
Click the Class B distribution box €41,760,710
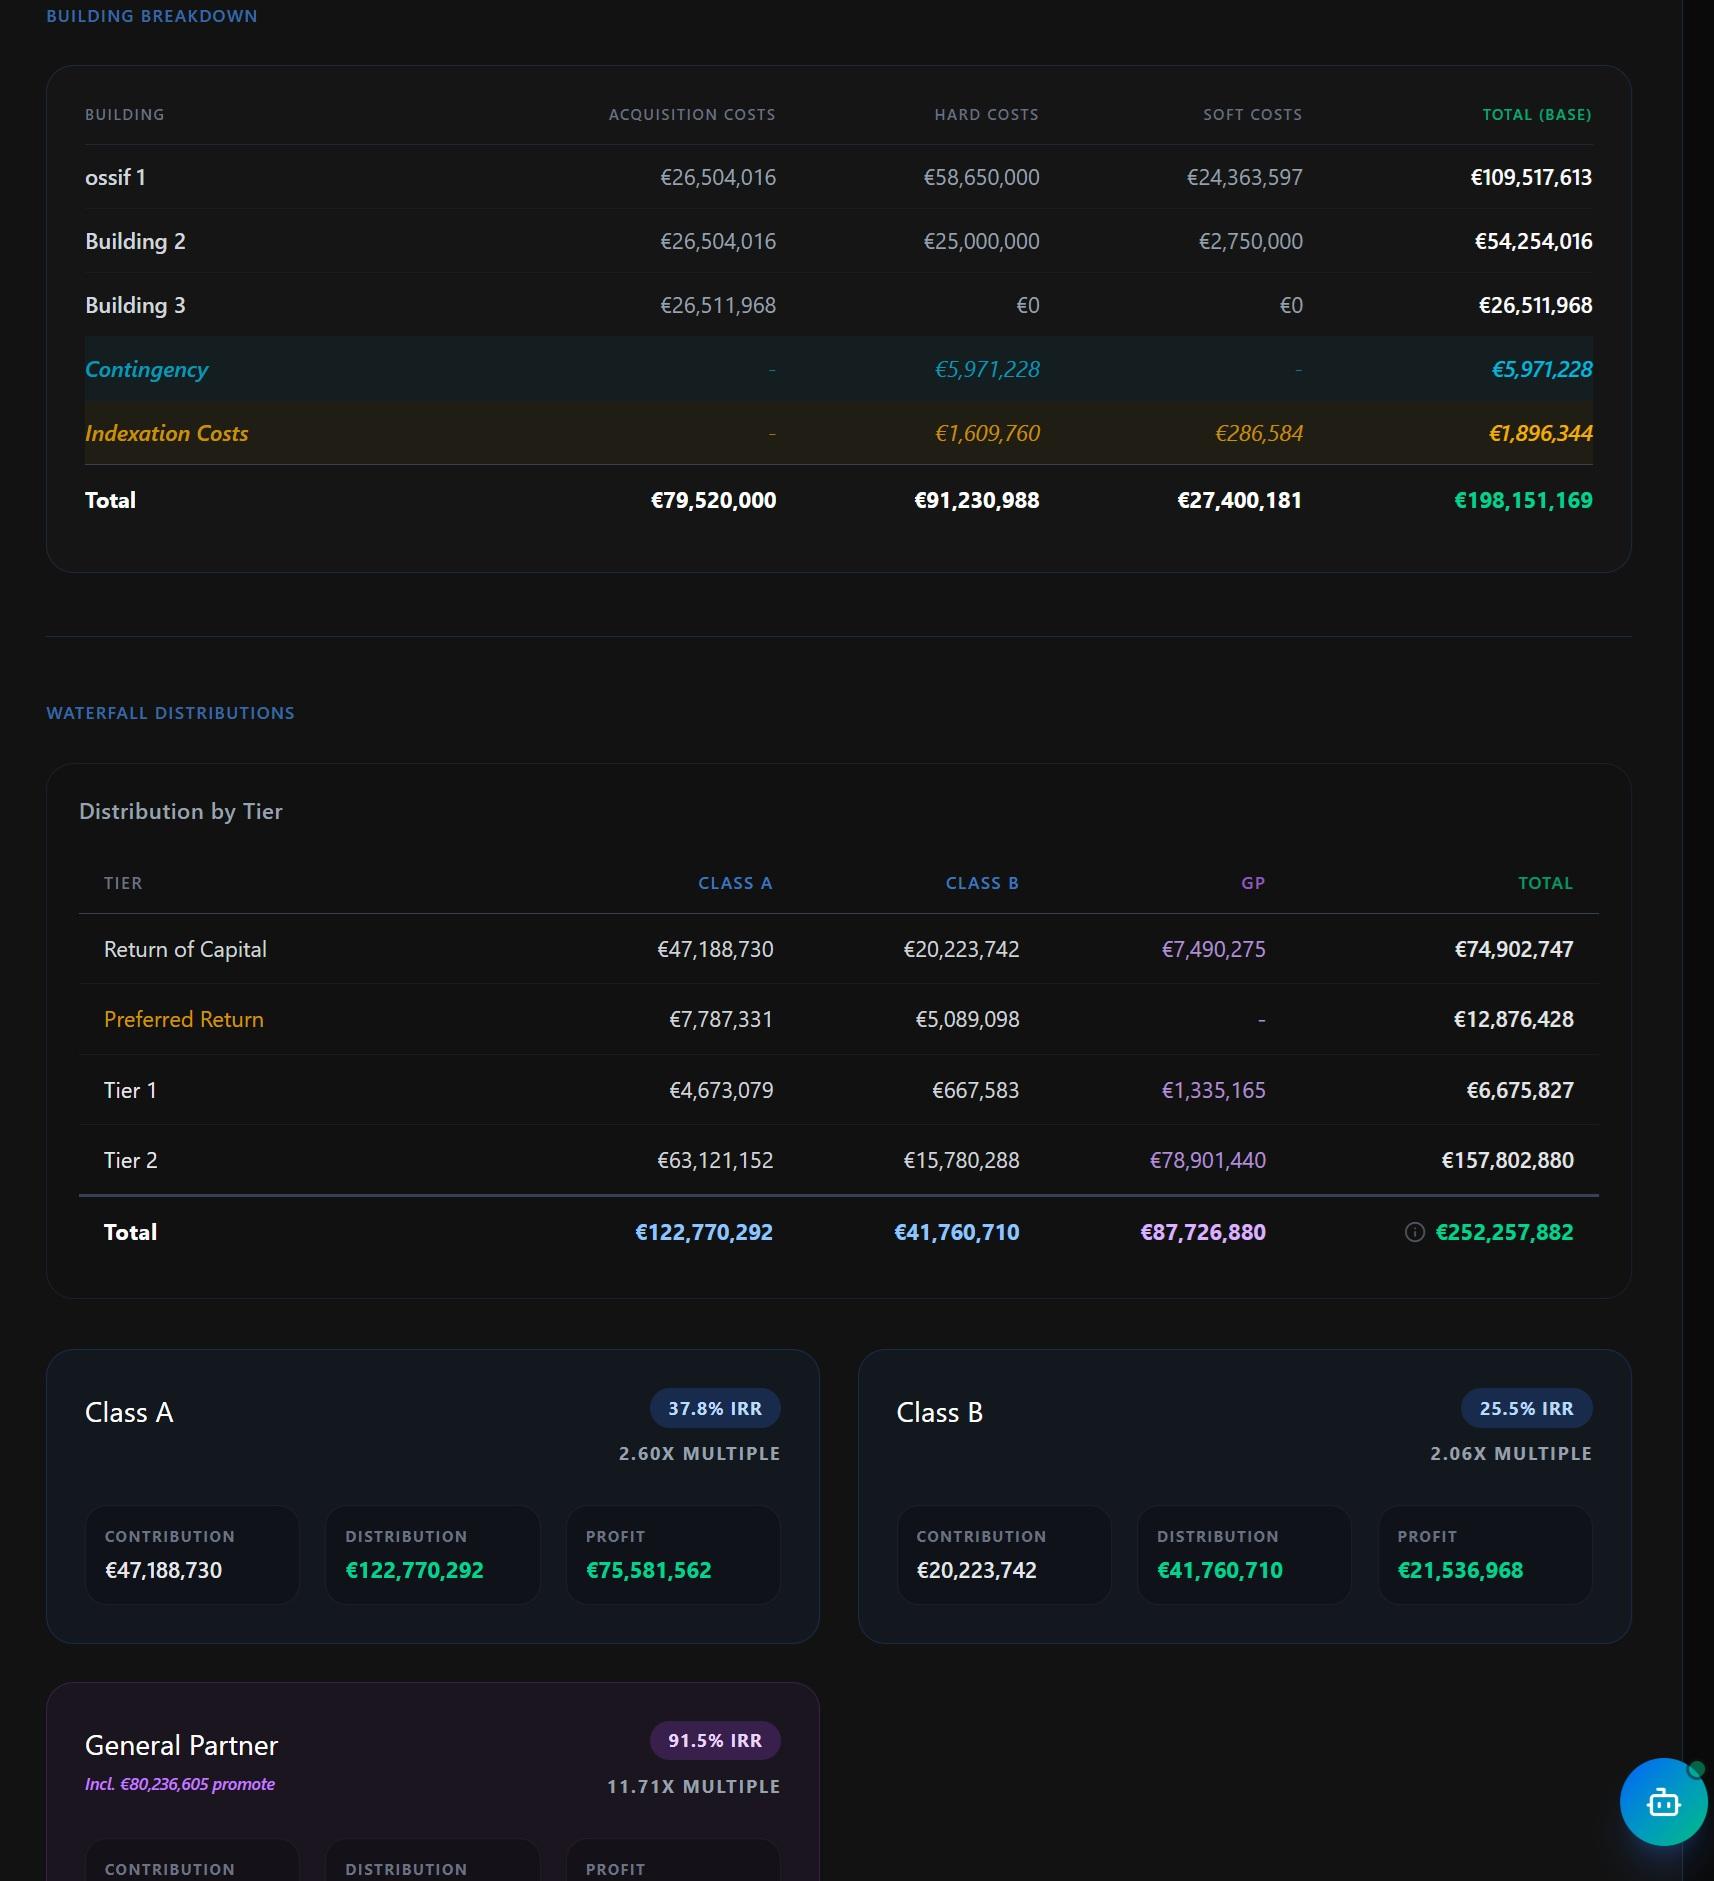click(1244, 1555)
